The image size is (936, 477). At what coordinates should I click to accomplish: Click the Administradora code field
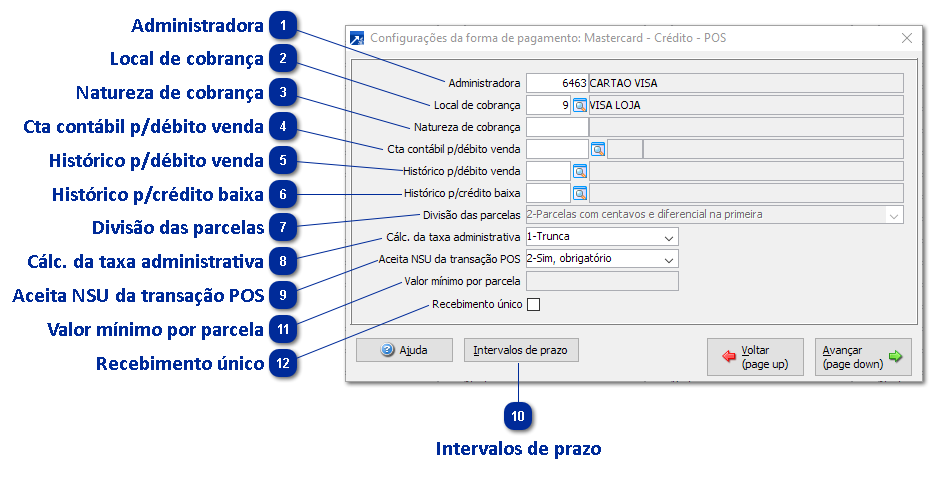556,83
